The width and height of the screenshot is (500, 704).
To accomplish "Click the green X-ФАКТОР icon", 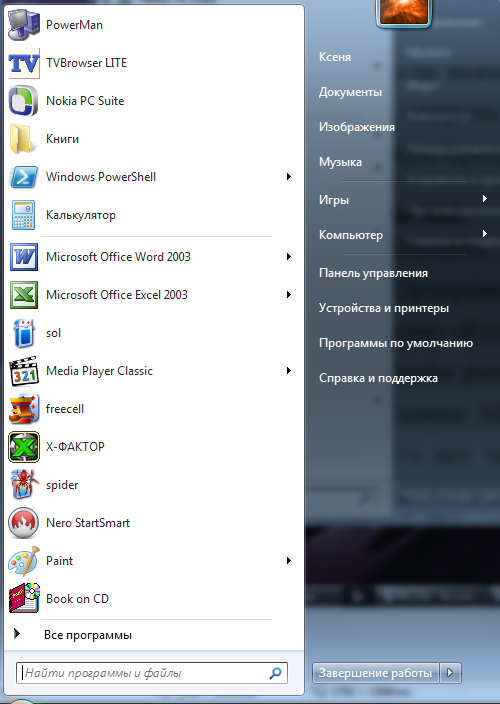I will click(24, 447).
